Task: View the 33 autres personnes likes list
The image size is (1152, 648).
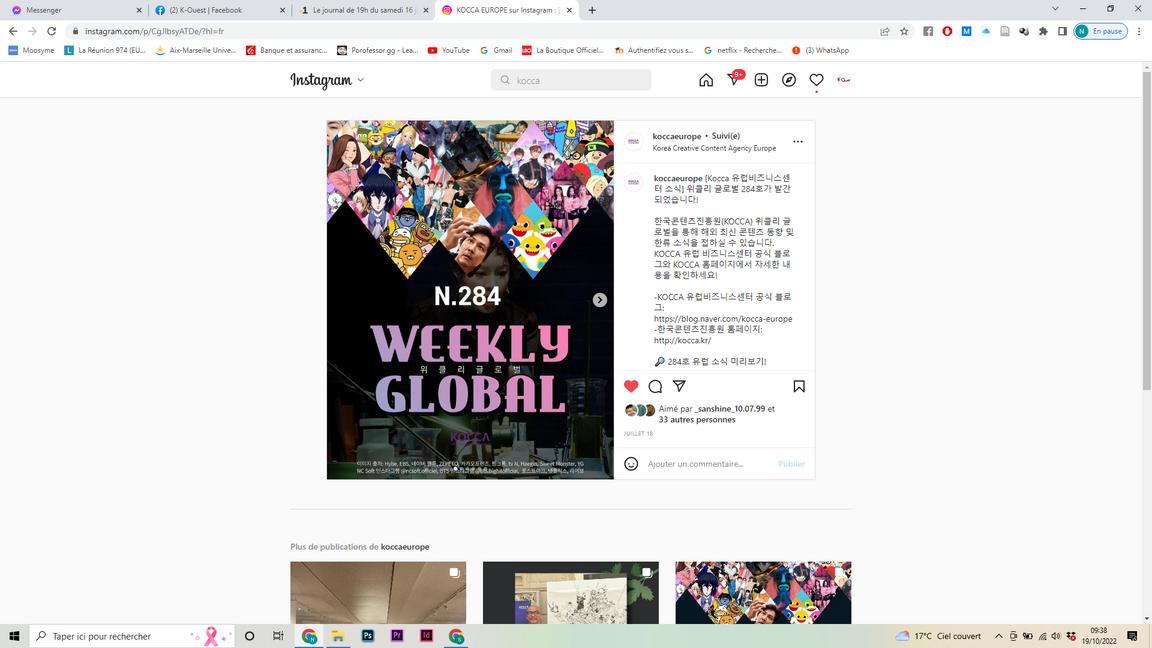Action: 696,420
